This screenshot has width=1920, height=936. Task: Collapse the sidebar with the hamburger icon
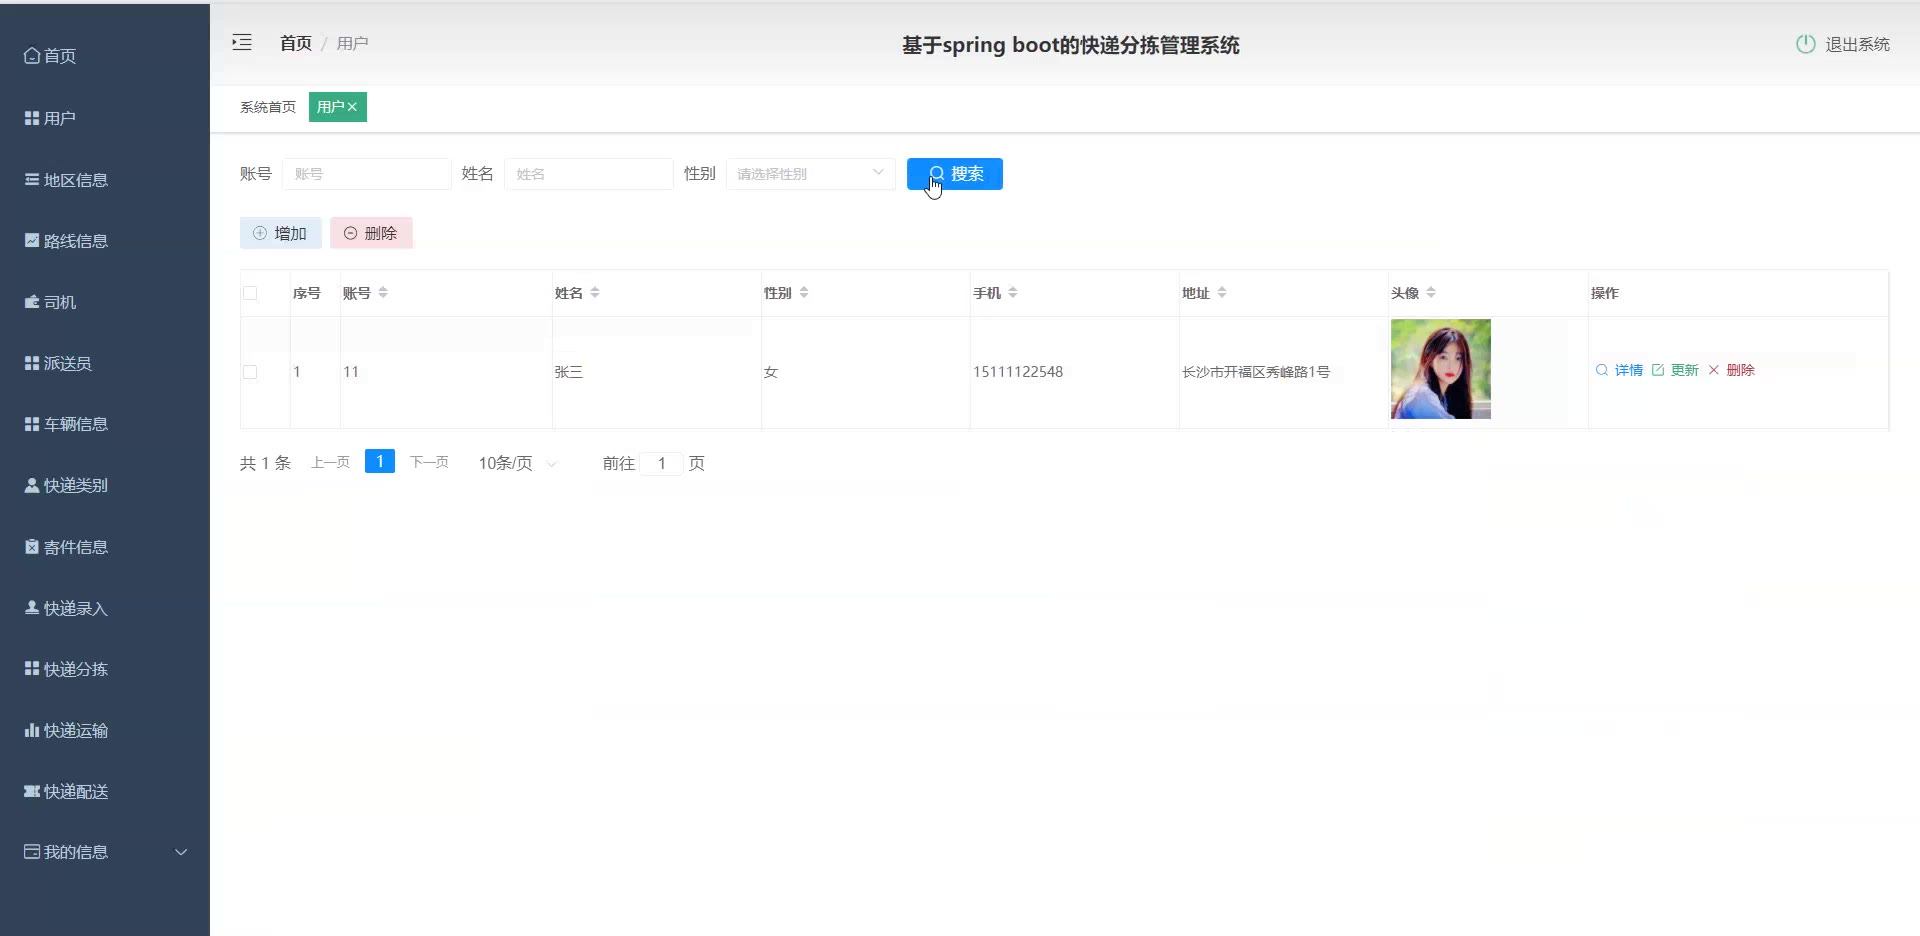pos(242,42)
